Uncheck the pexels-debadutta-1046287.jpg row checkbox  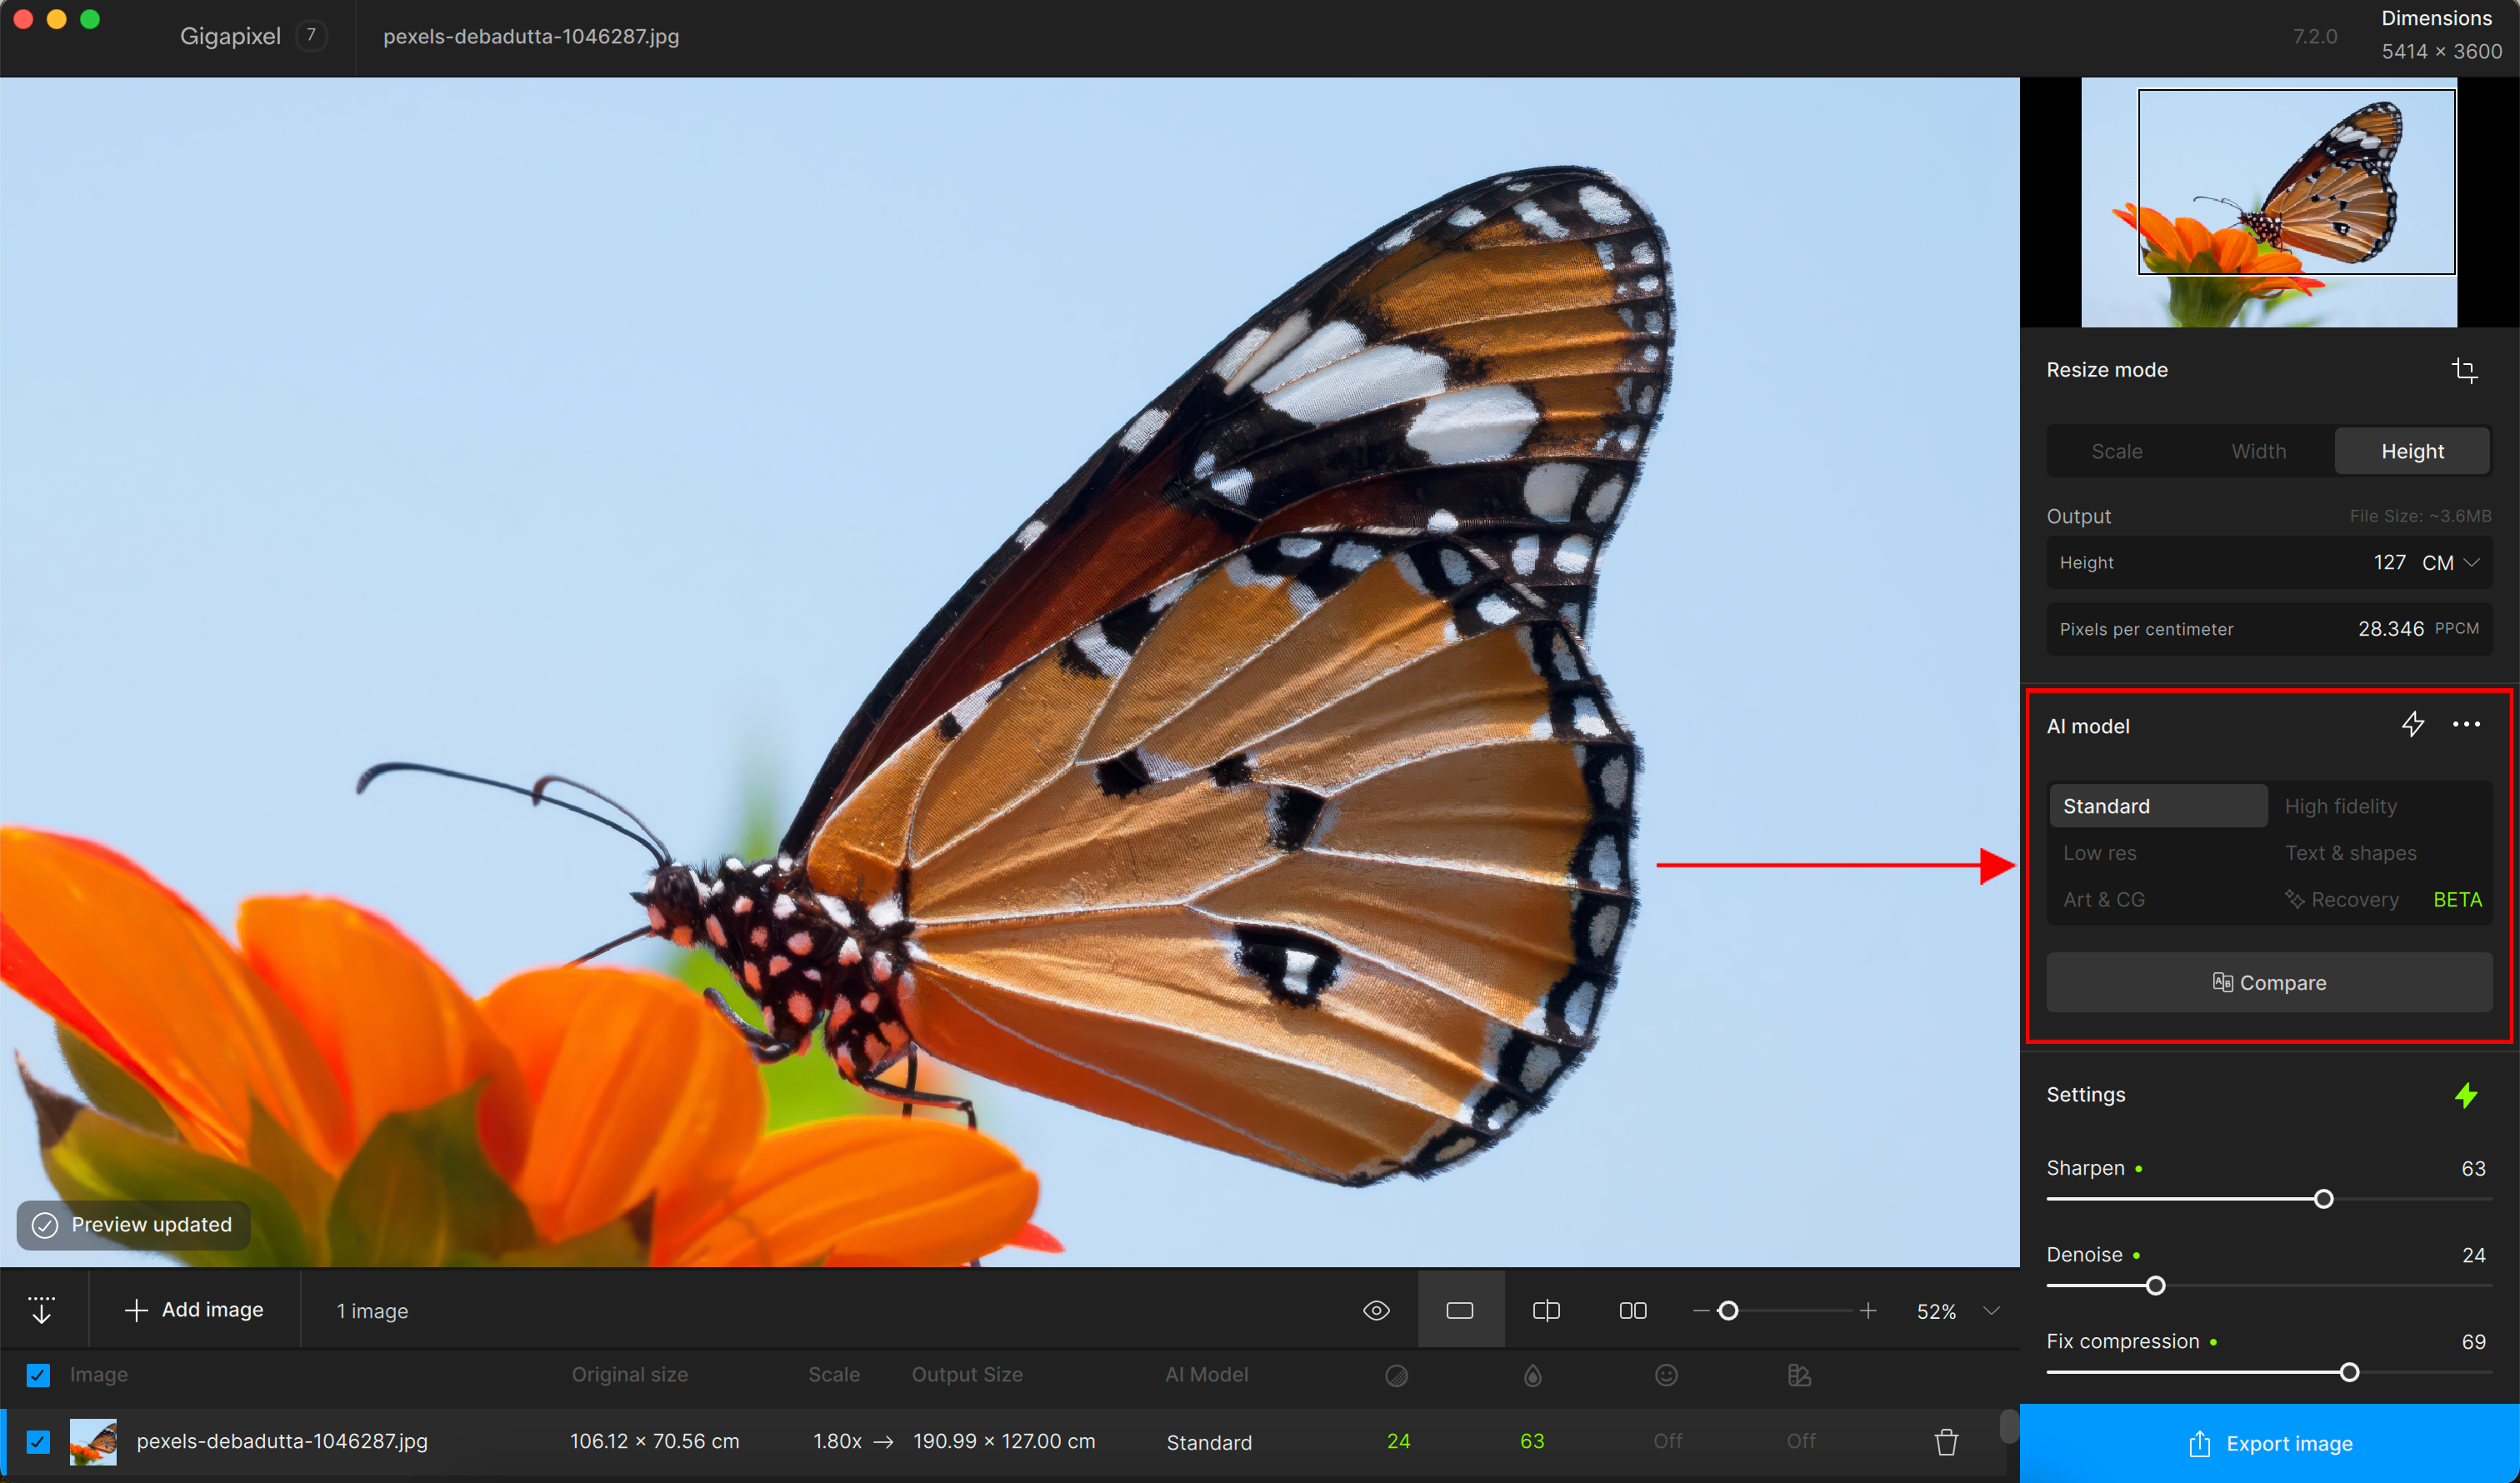38,1442
